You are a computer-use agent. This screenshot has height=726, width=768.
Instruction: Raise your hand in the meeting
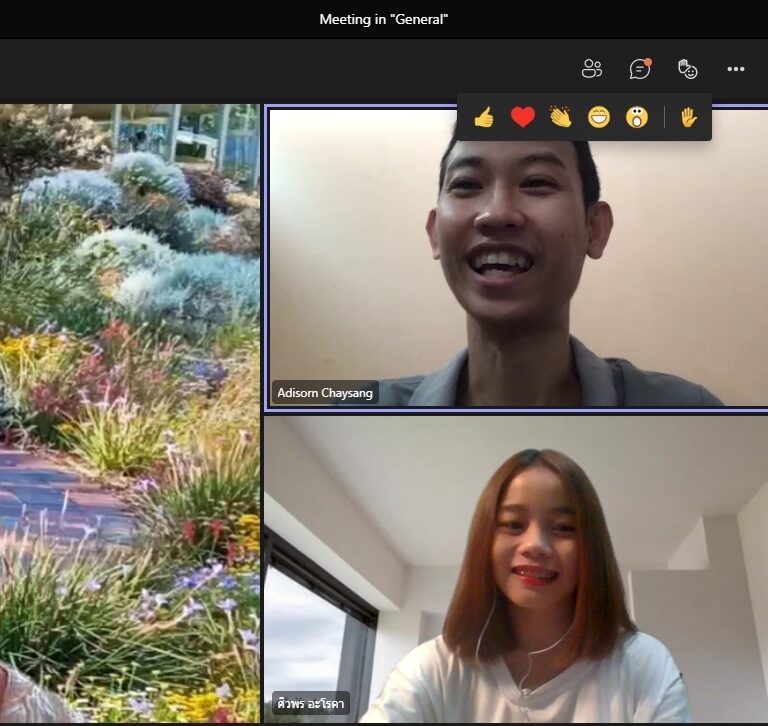[x=688, y=118]
